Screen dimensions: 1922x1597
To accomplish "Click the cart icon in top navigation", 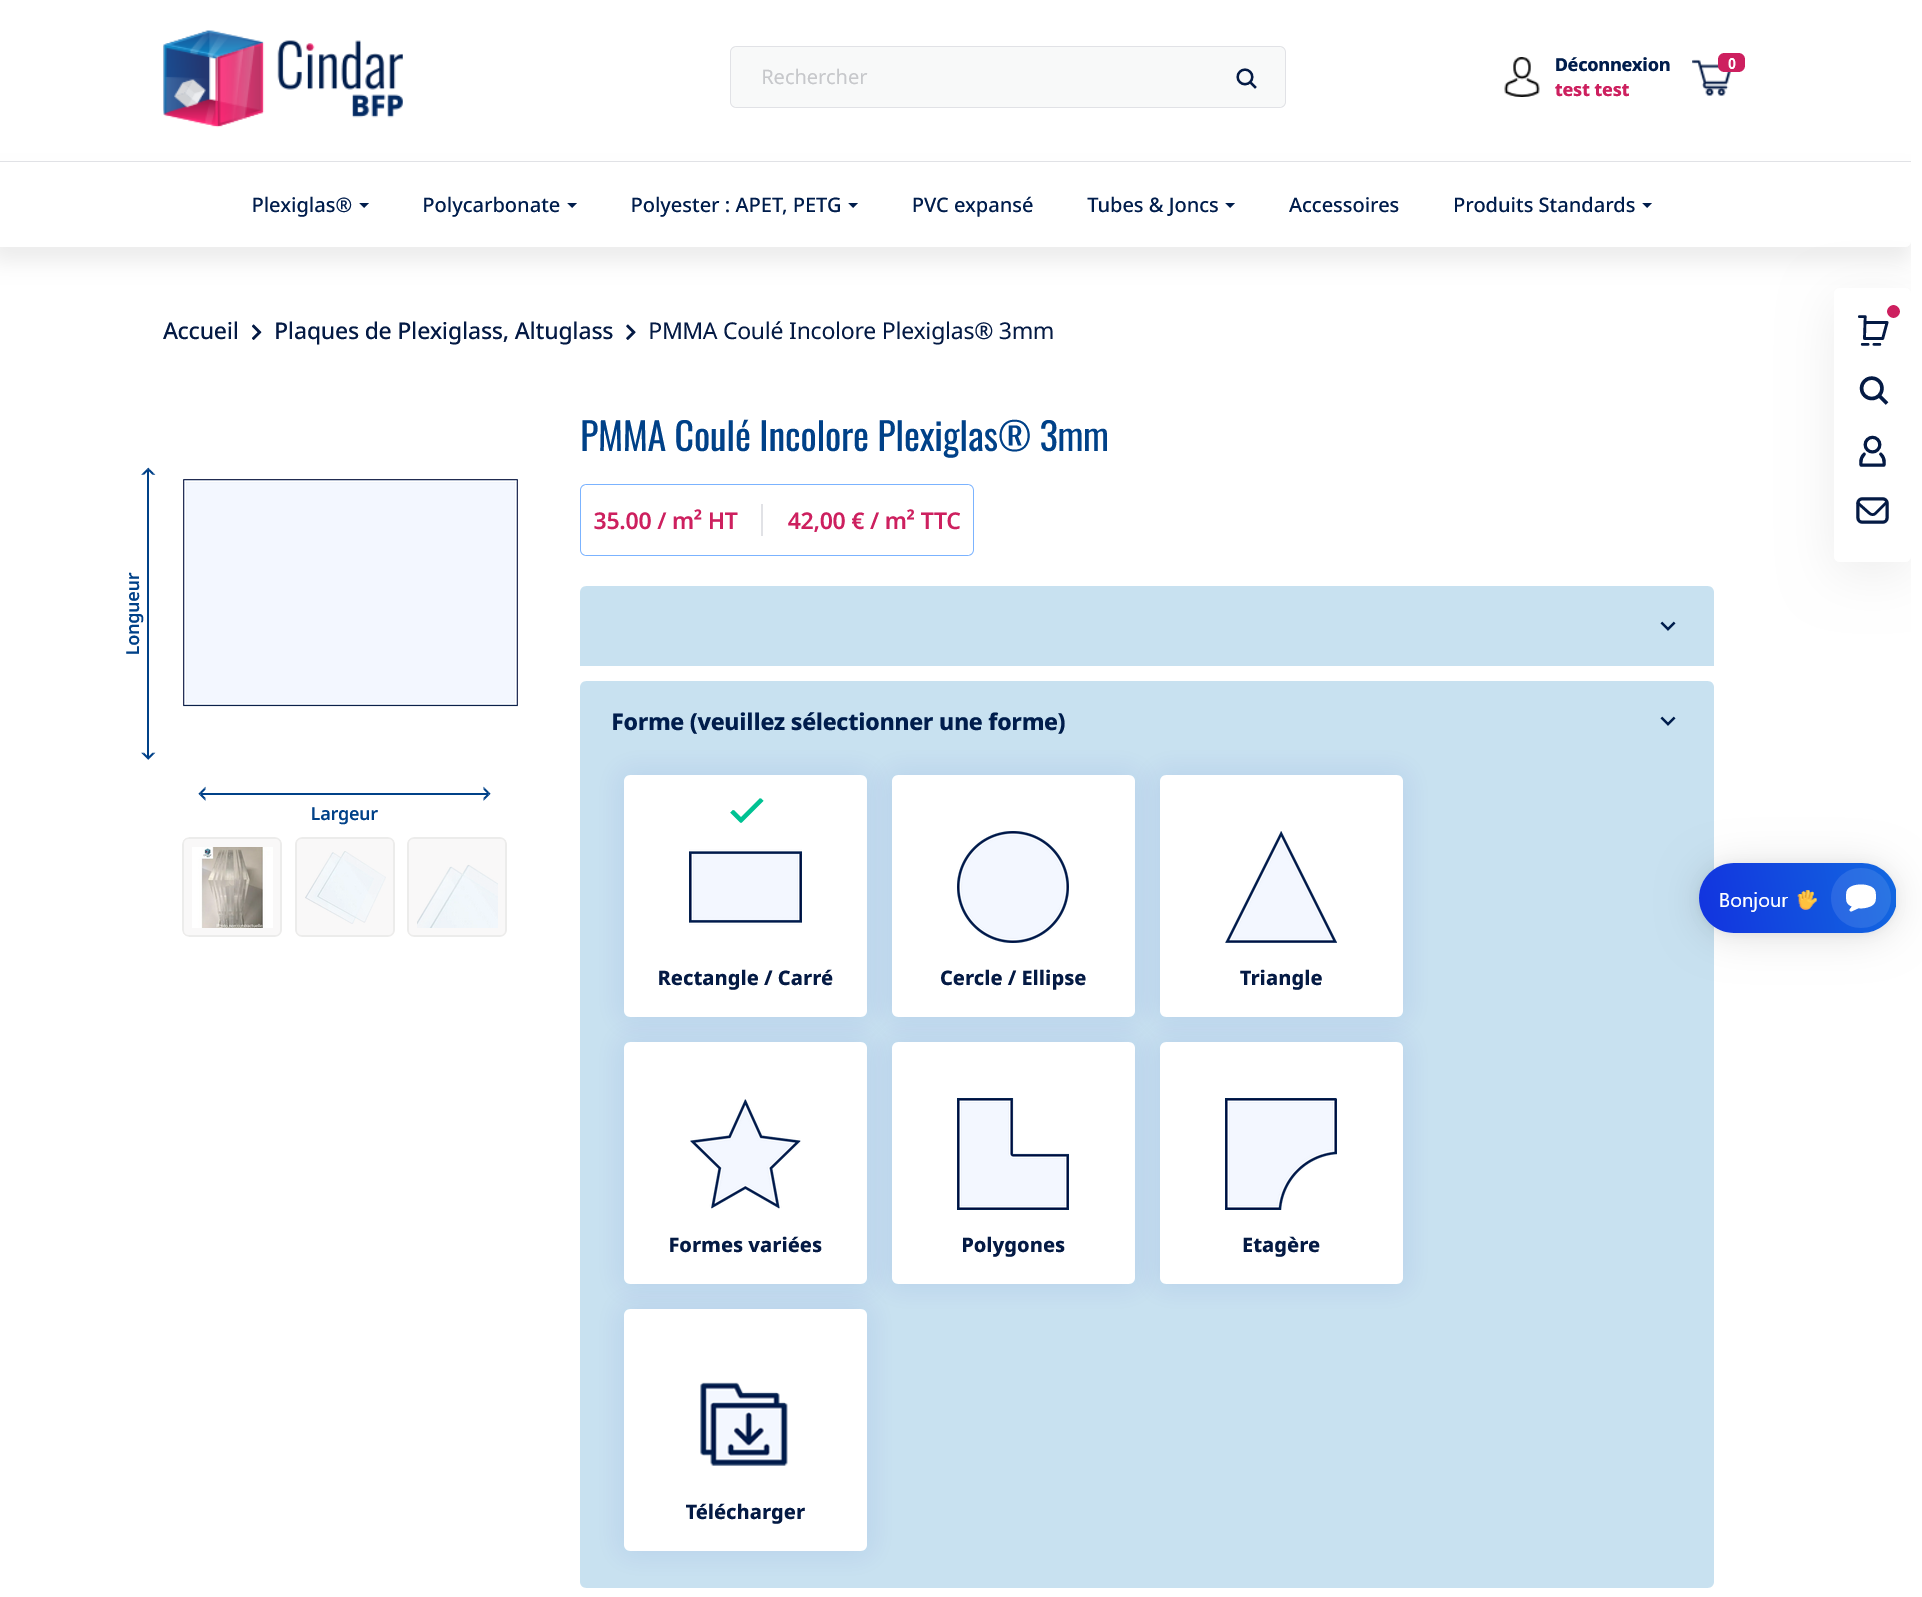I will click(1714, 77).
